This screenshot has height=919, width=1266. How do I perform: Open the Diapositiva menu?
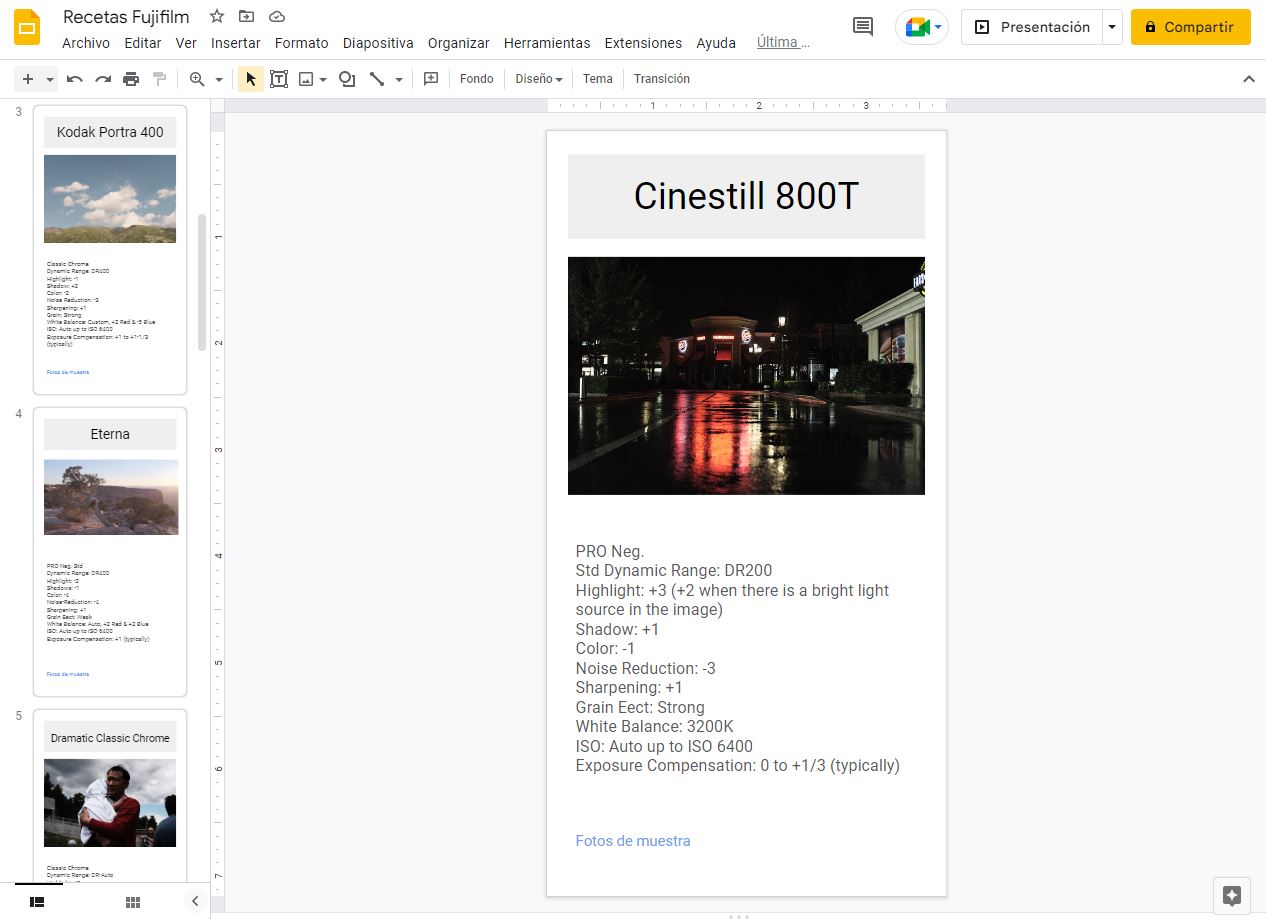[x=378, y=43]
